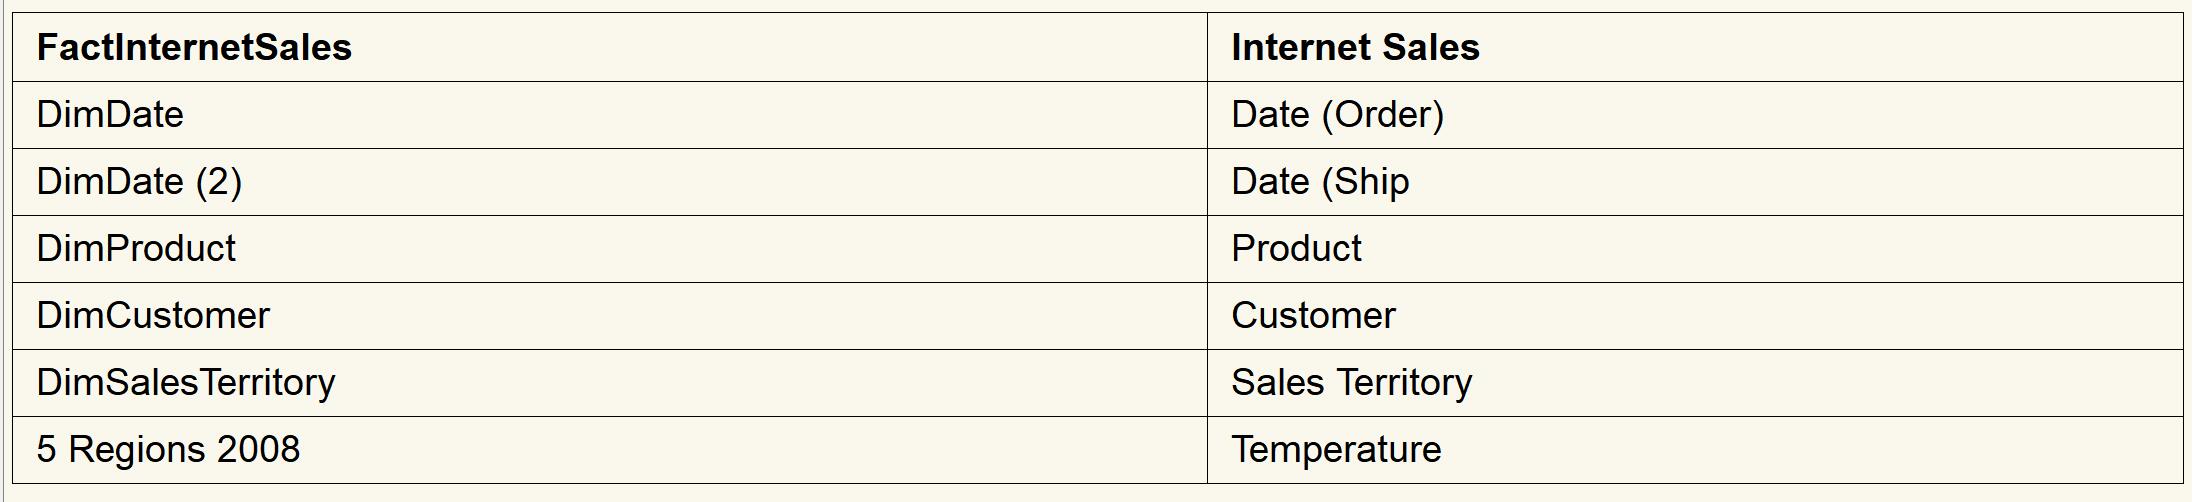Image resolution: width=2193 pixels, height=502 pixels.
Task: Click the DimDate (2) cell
Action: [139, 182]
